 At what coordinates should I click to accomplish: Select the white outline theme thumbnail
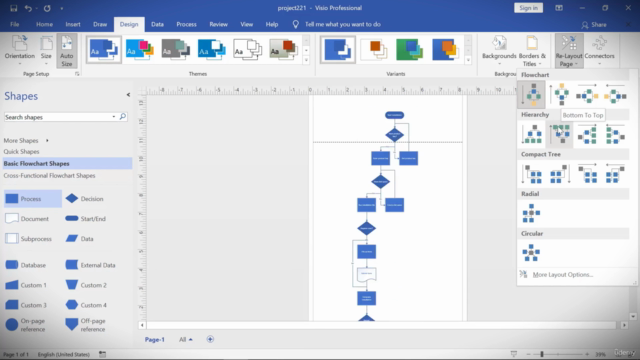click(247, 49)
